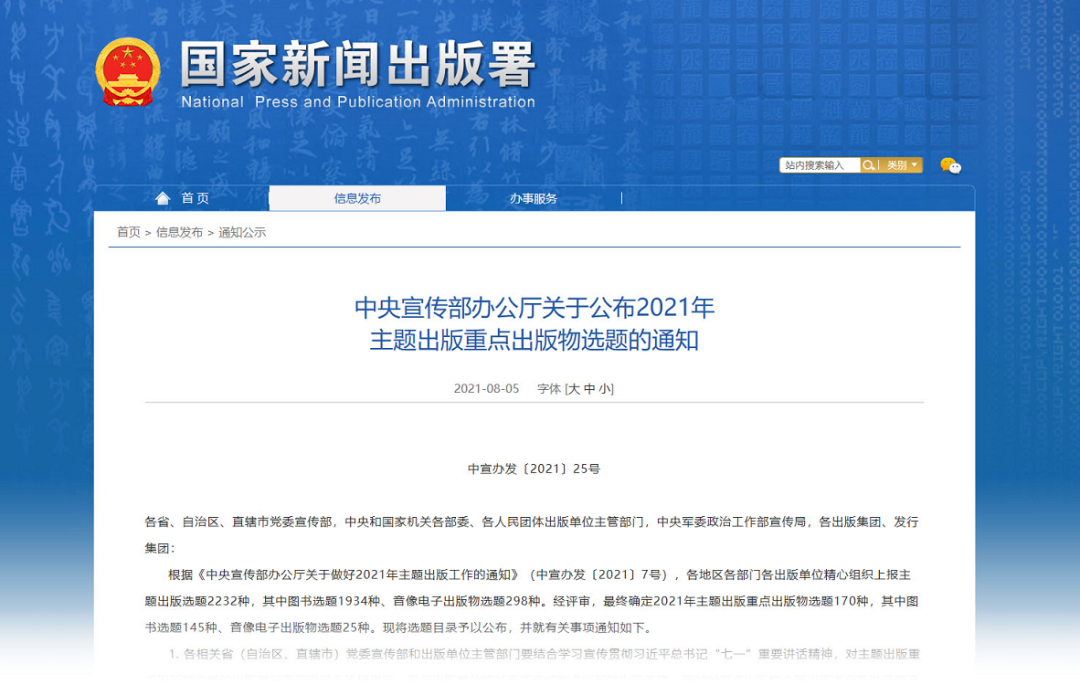The image size is (1080, 685).
Task: Click the document number 中宣办发〔2021〕25号
Action: tap(534, 469)
